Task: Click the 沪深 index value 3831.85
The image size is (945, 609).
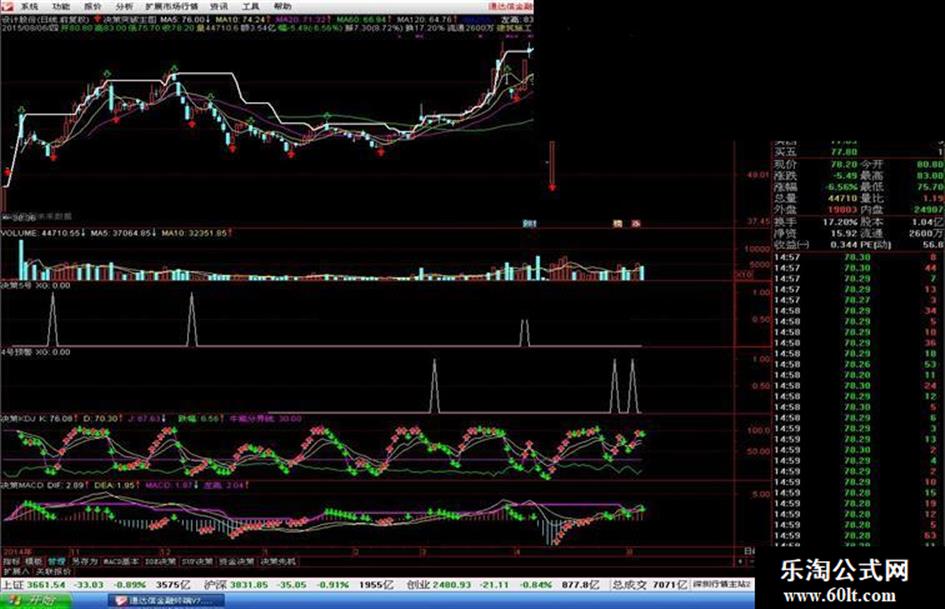Action: coord(248,584)
